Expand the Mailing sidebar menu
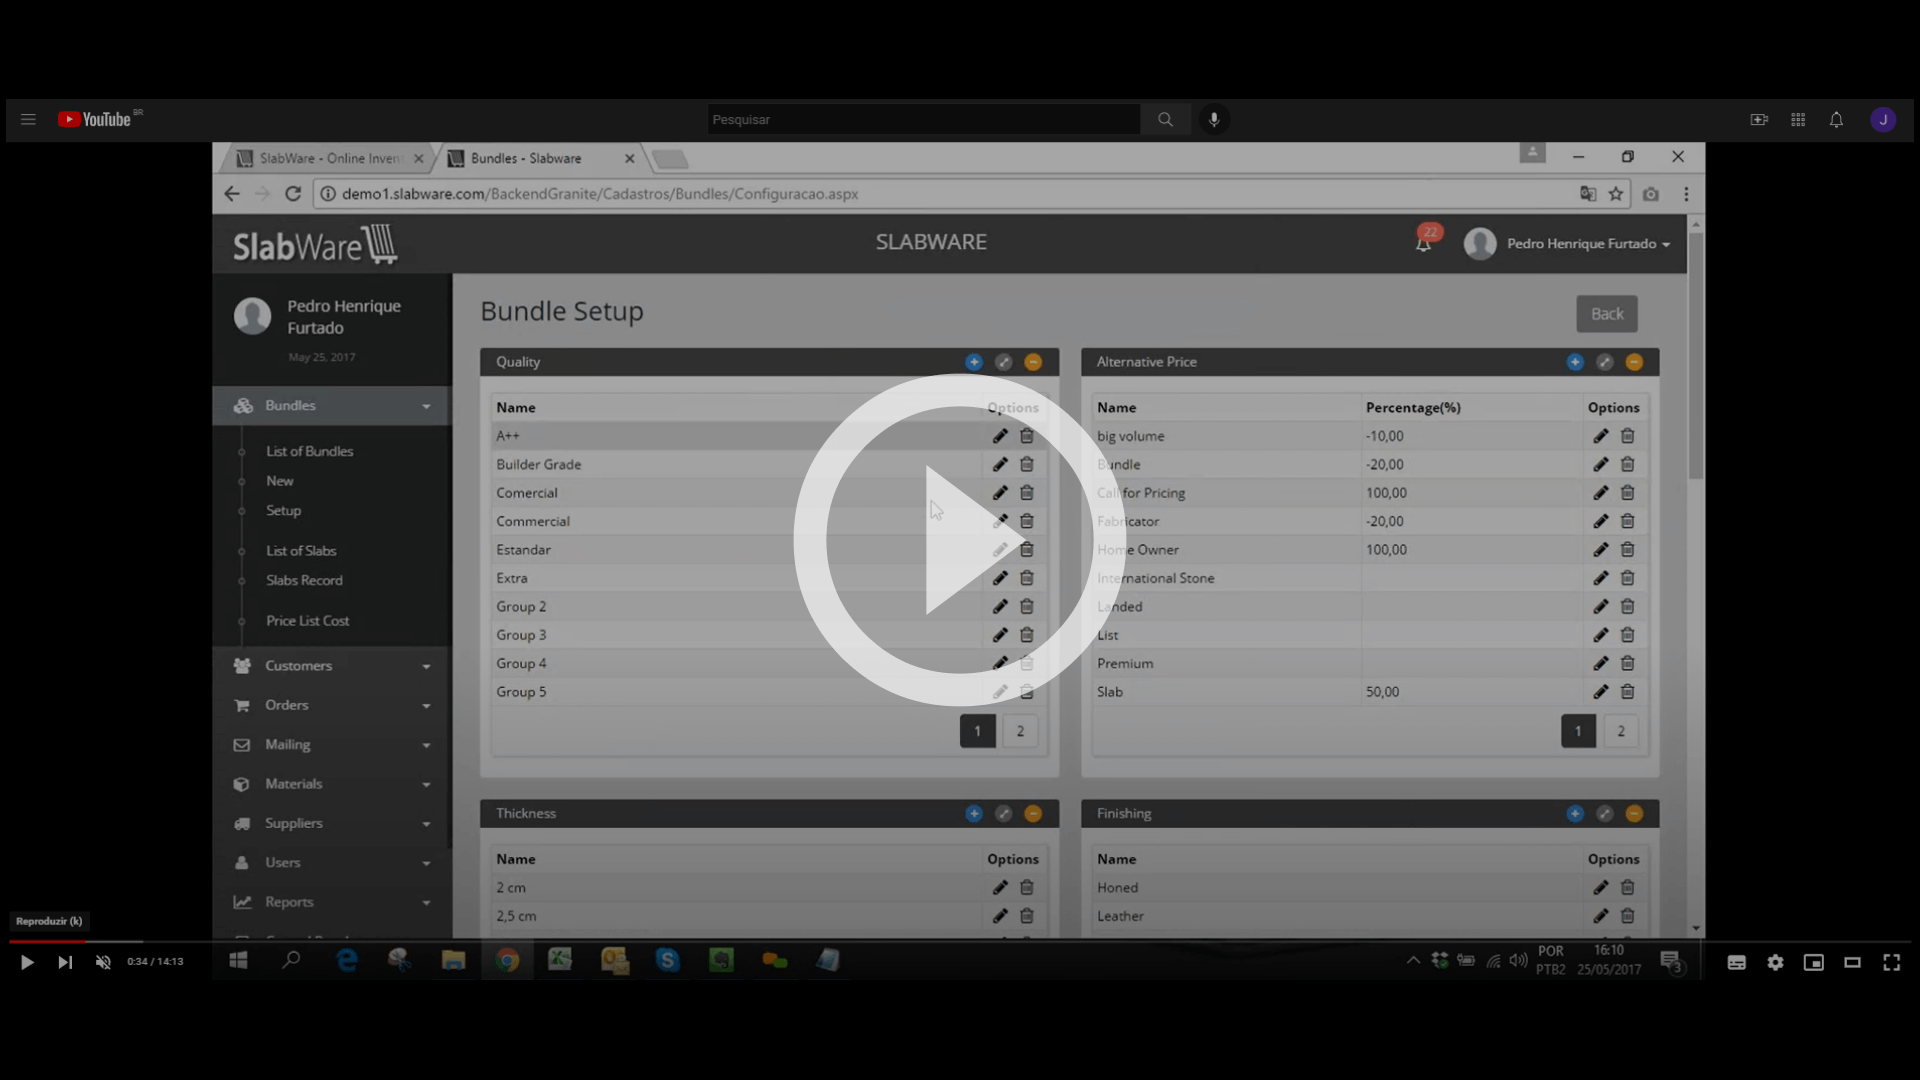 coord(332,745)
